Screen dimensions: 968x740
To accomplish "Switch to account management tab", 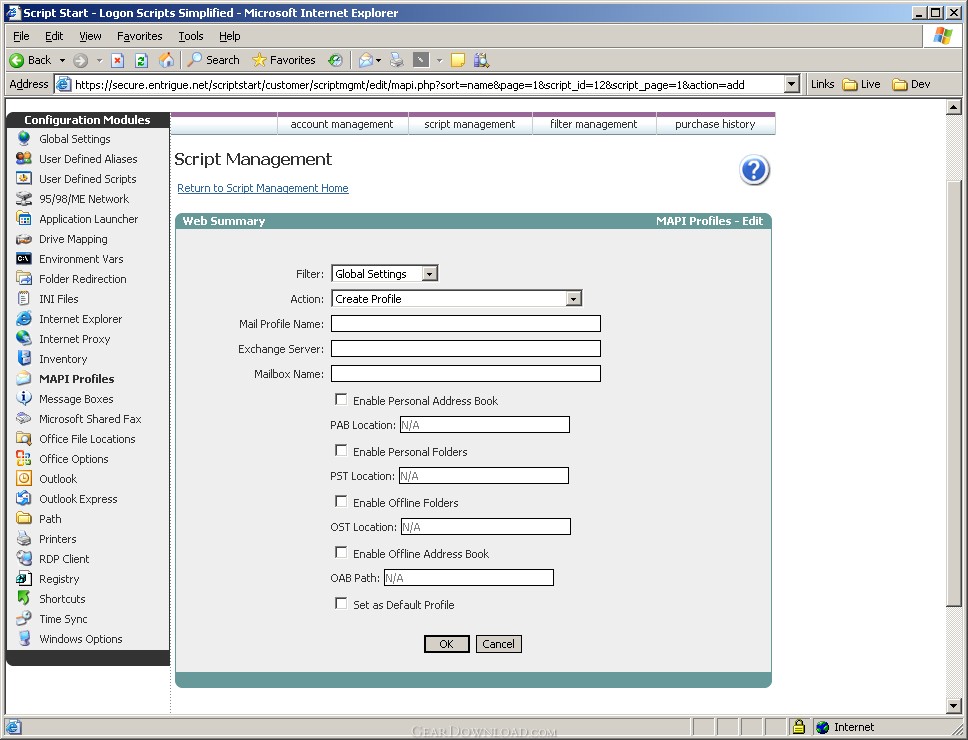I will [x=342, y=124].
